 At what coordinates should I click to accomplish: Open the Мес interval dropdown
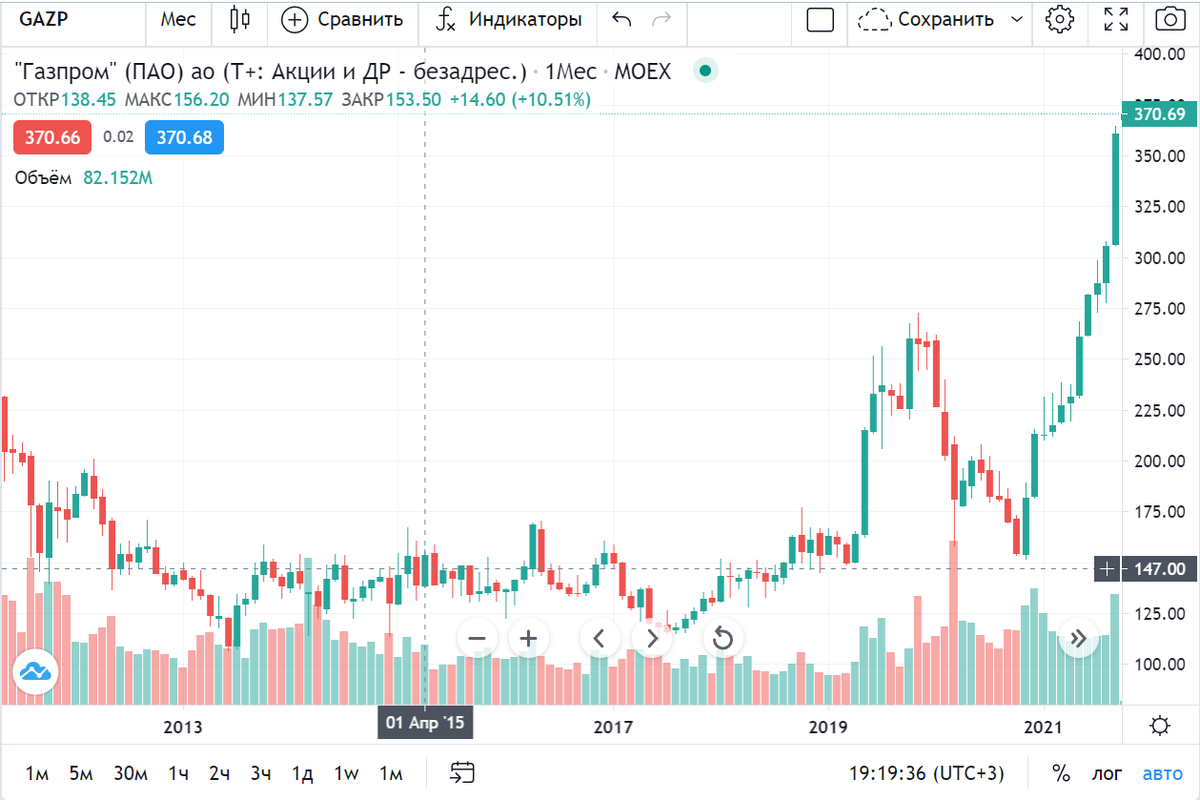pos(178,19)
